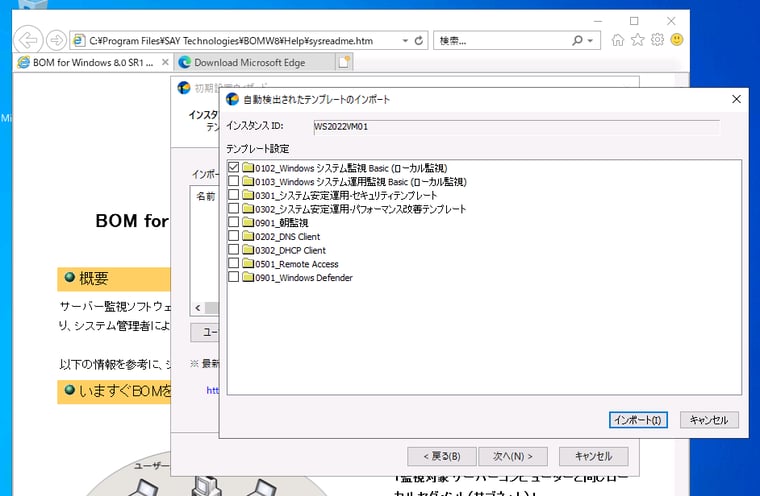Close the template import dialog

point(736,99)
